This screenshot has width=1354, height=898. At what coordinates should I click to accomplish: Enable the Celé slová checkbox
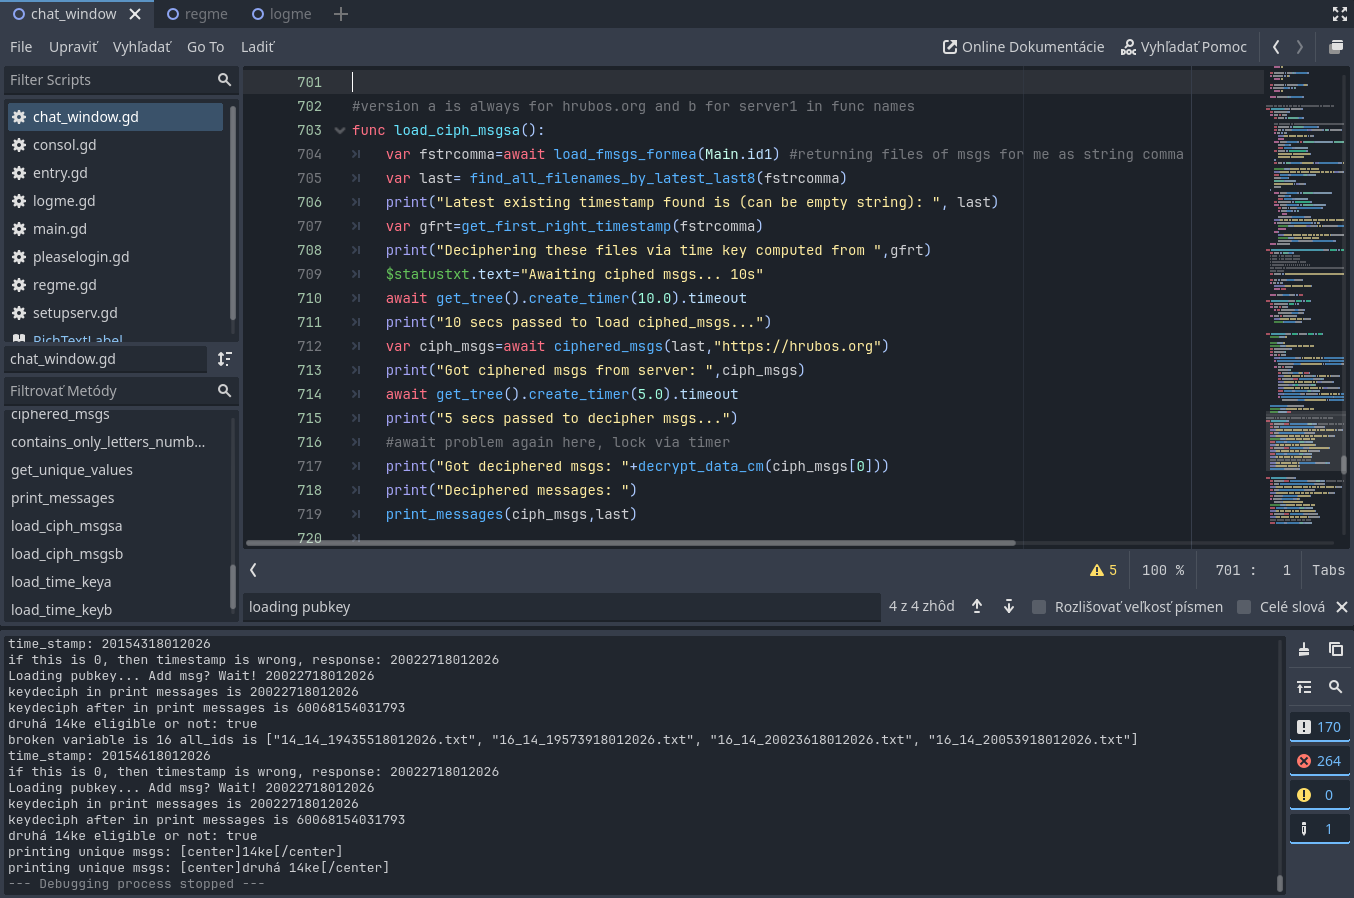coord(1244,607)
